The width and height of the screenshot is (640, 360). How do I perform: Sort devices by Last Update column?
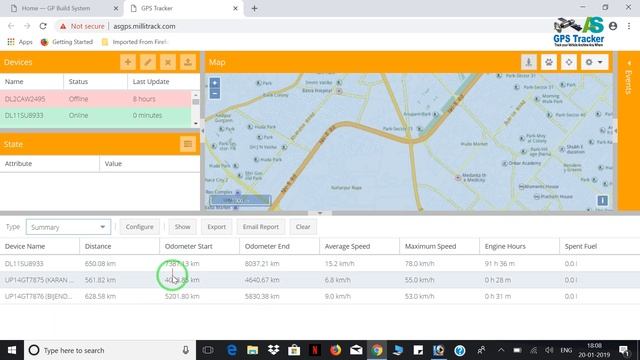[160, 82]
